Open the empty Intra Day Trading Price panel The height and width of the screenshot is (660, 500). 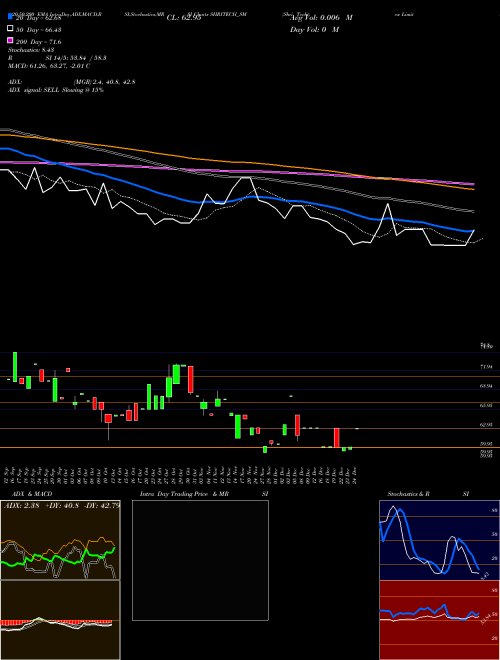[200, 560]
